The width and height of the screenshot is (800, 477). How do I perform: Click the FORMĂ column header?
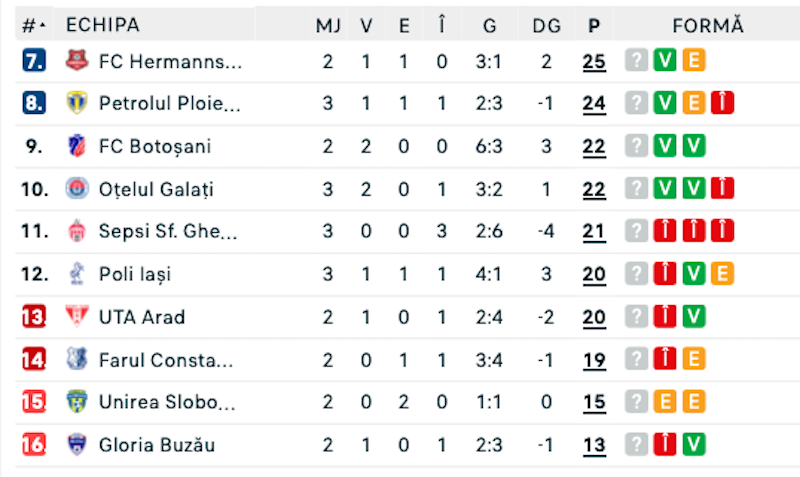click(708, 25)
